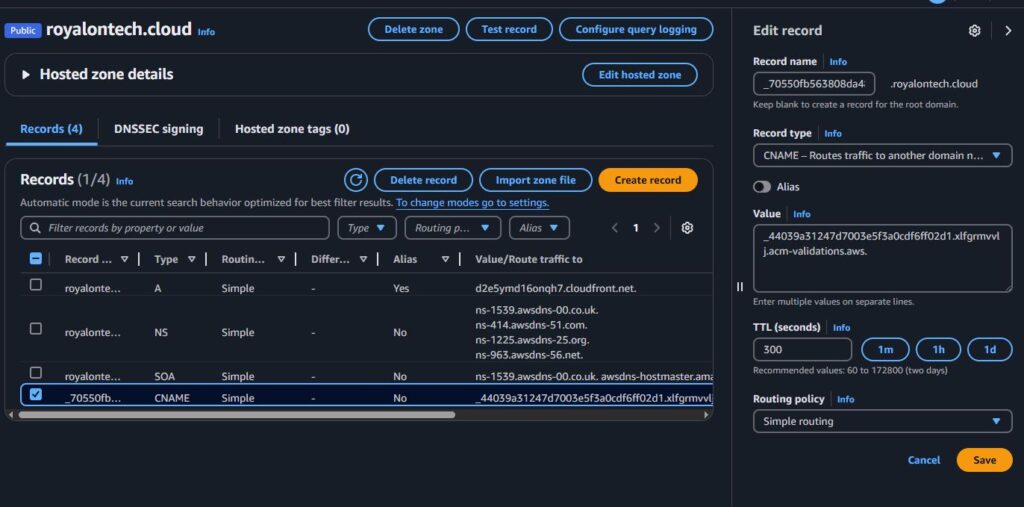The width and height of the screenshot is (1024, 507).
Task: Click Delete zone button
Action: click(413, 29)
